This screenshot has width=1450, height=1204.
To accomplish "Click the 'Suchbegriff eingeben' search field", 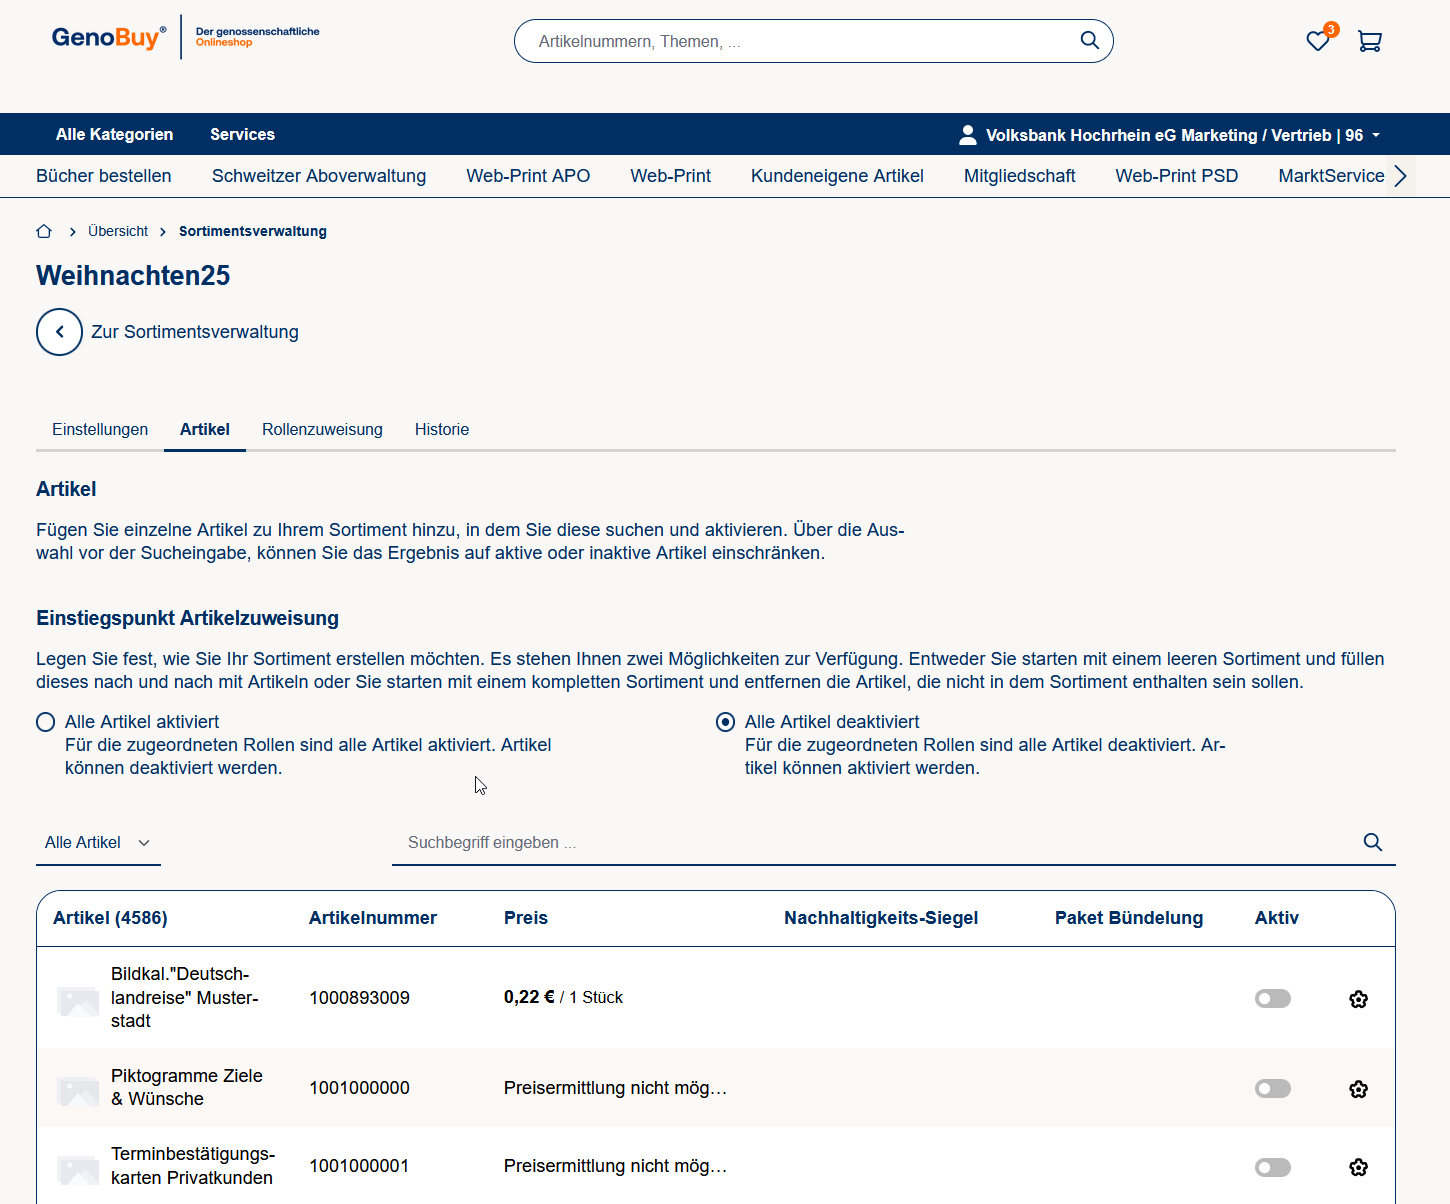I will click(x=870, y=843).
